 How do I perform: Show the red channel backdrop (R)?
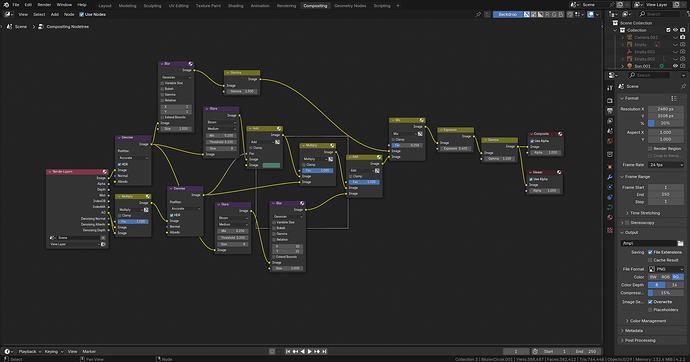click(547, 15)
